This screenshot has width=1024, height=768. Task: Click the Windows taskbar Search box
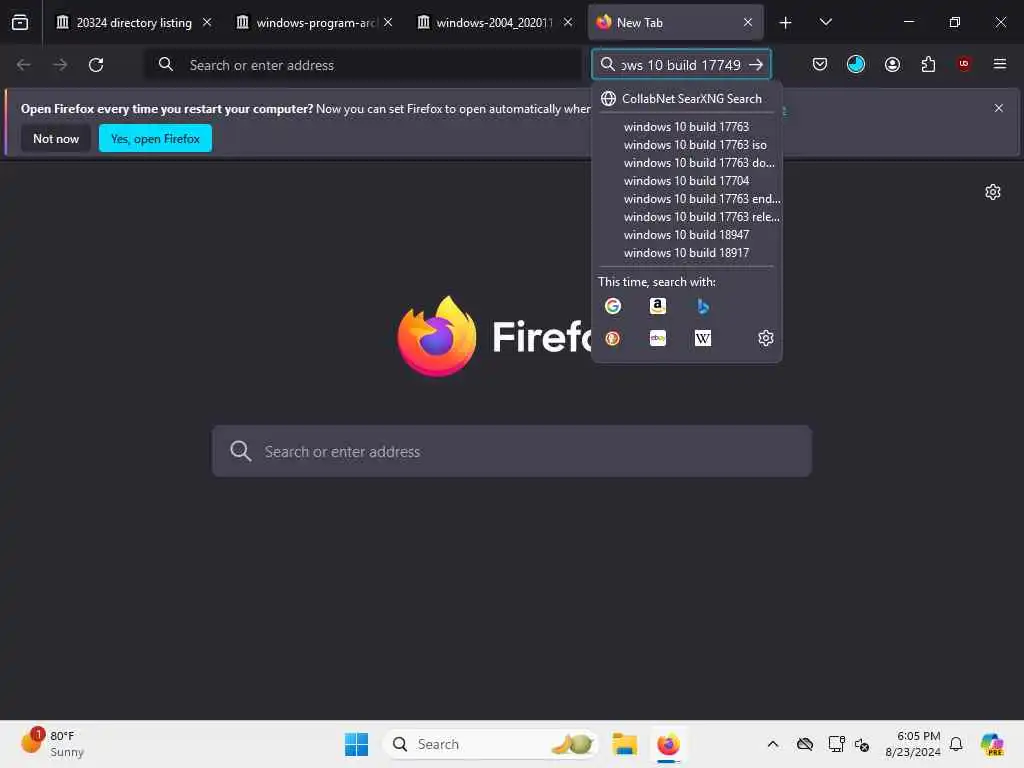click(x=490, y=744)
